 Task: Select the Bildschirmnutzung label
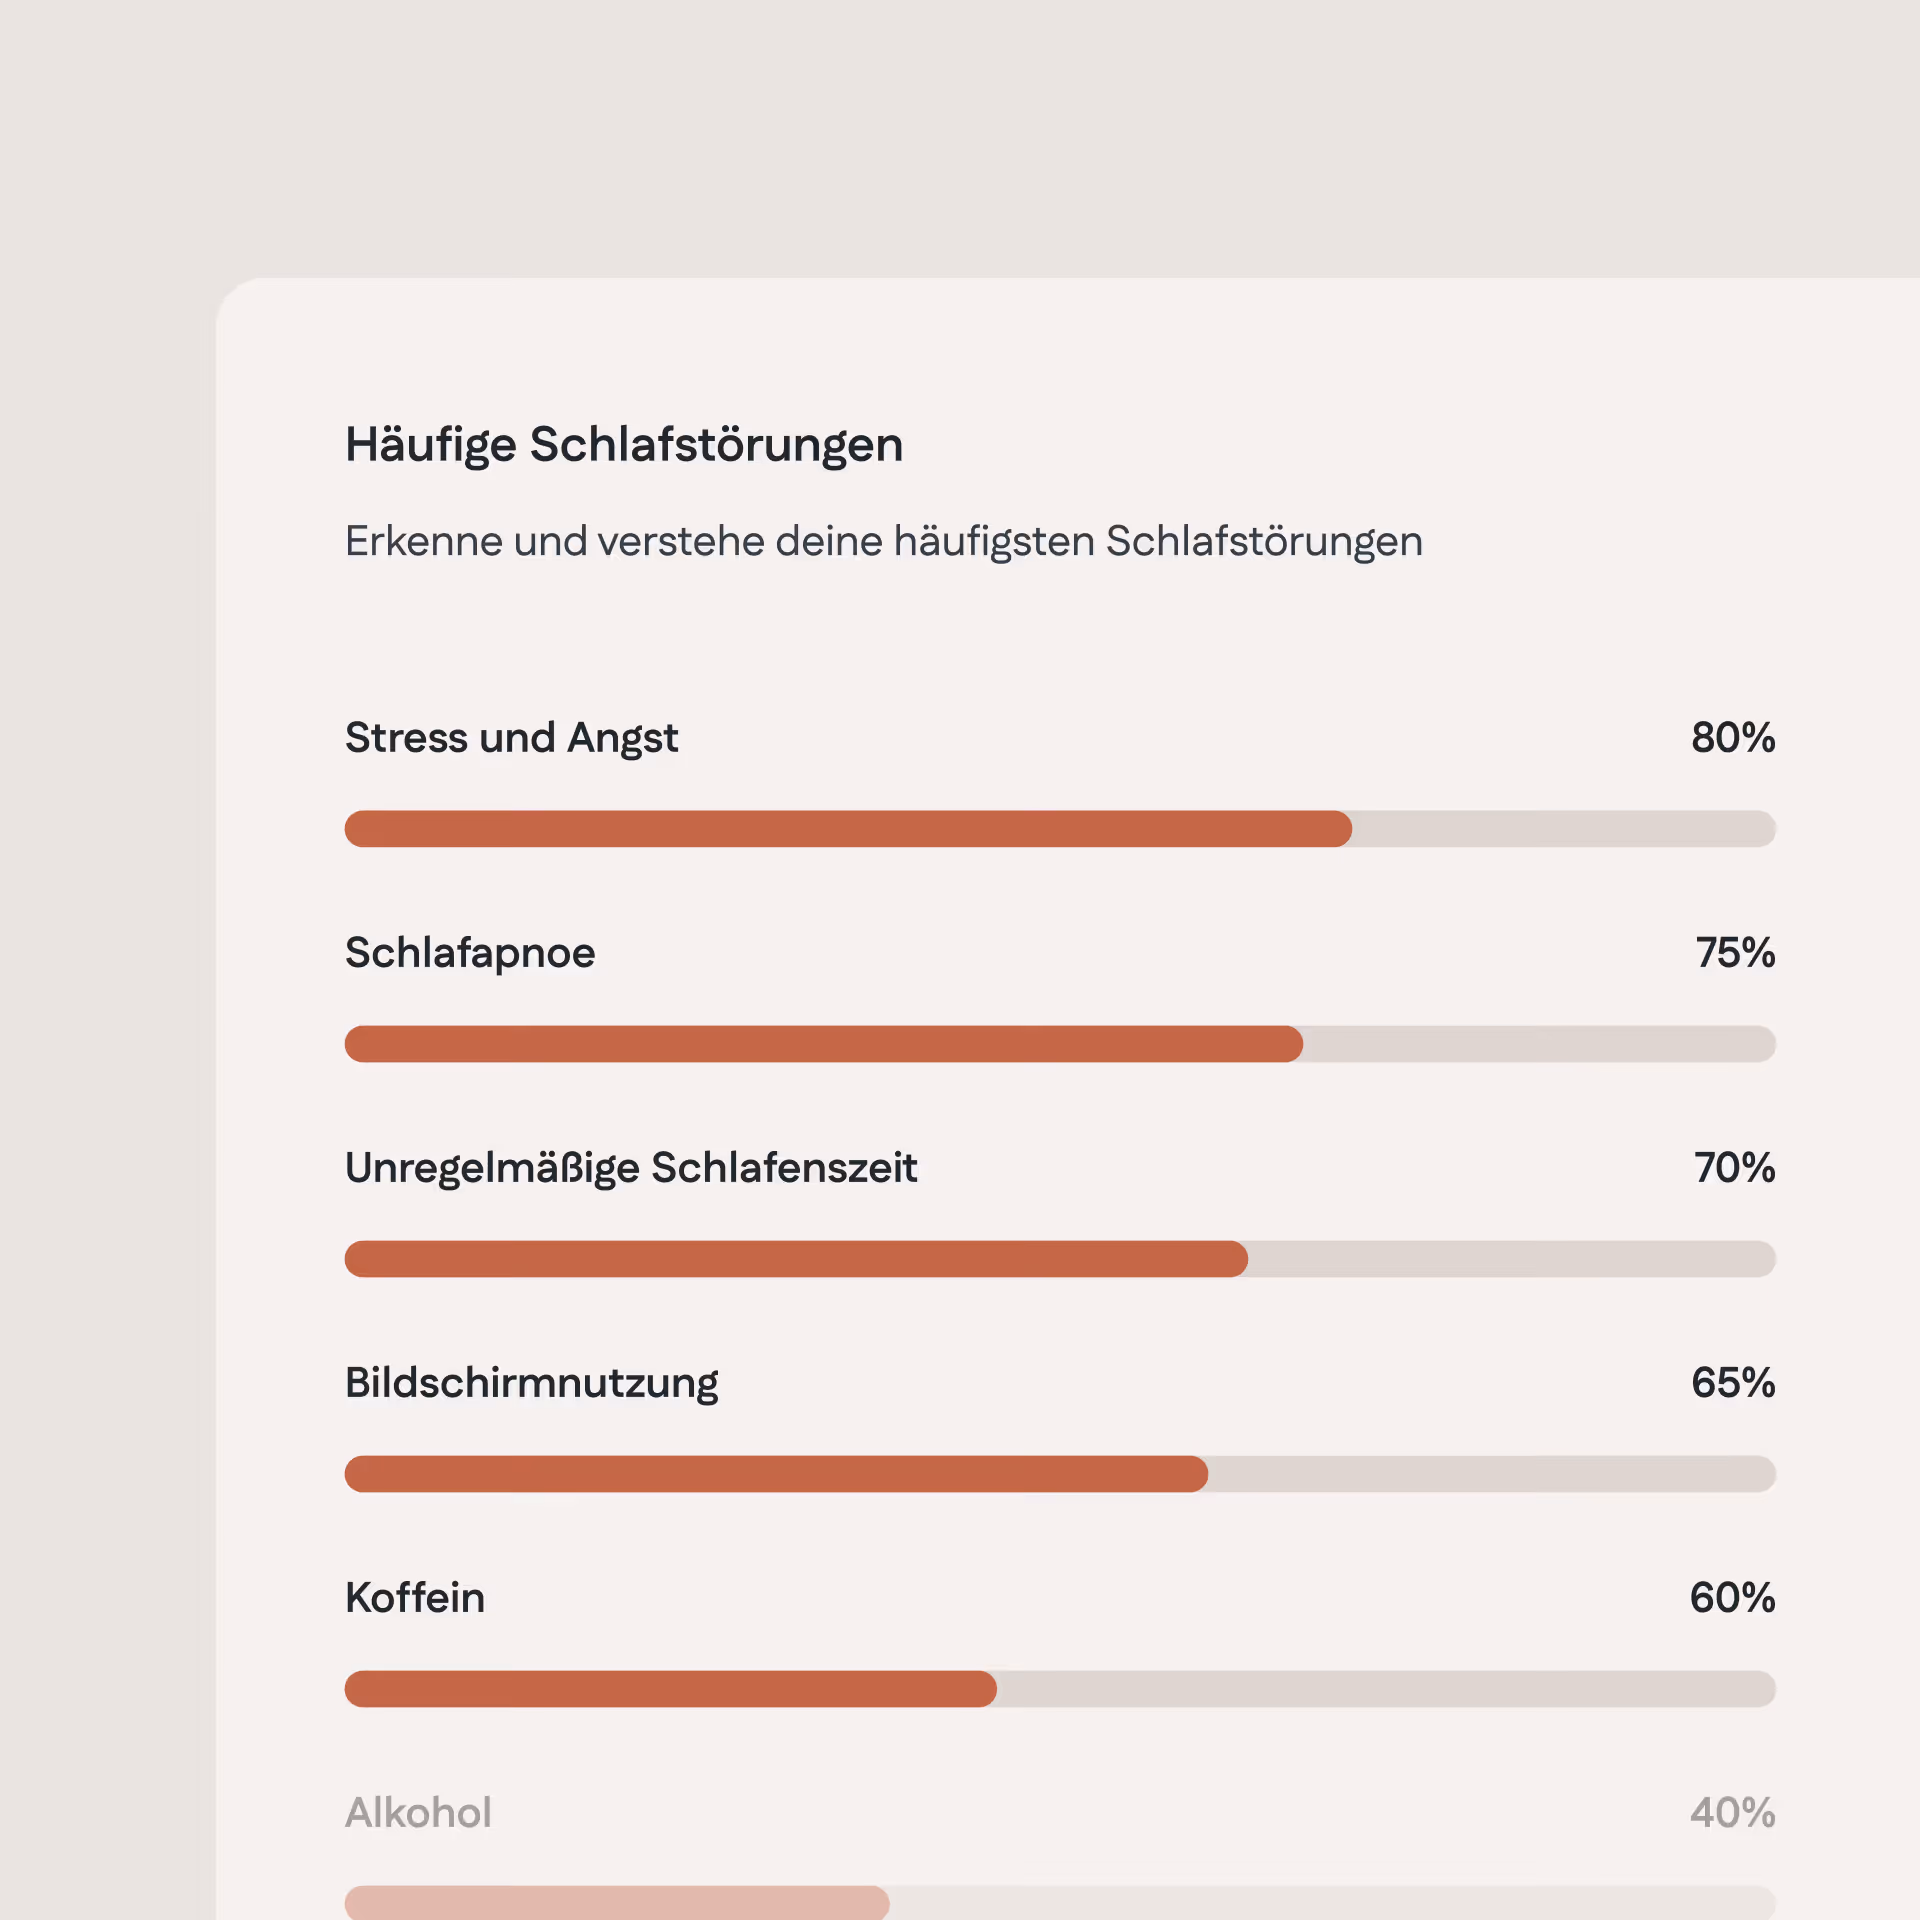[532, 1384]
